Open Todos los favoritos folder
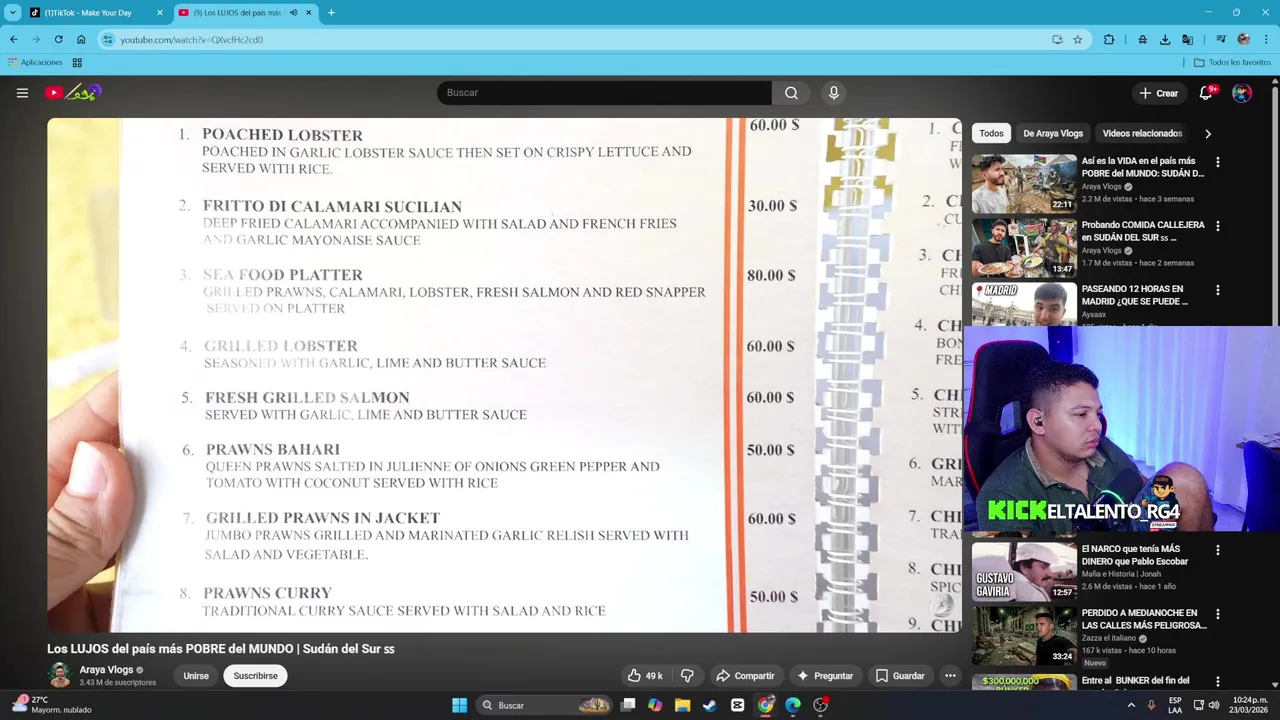 tap(1232, 62)
